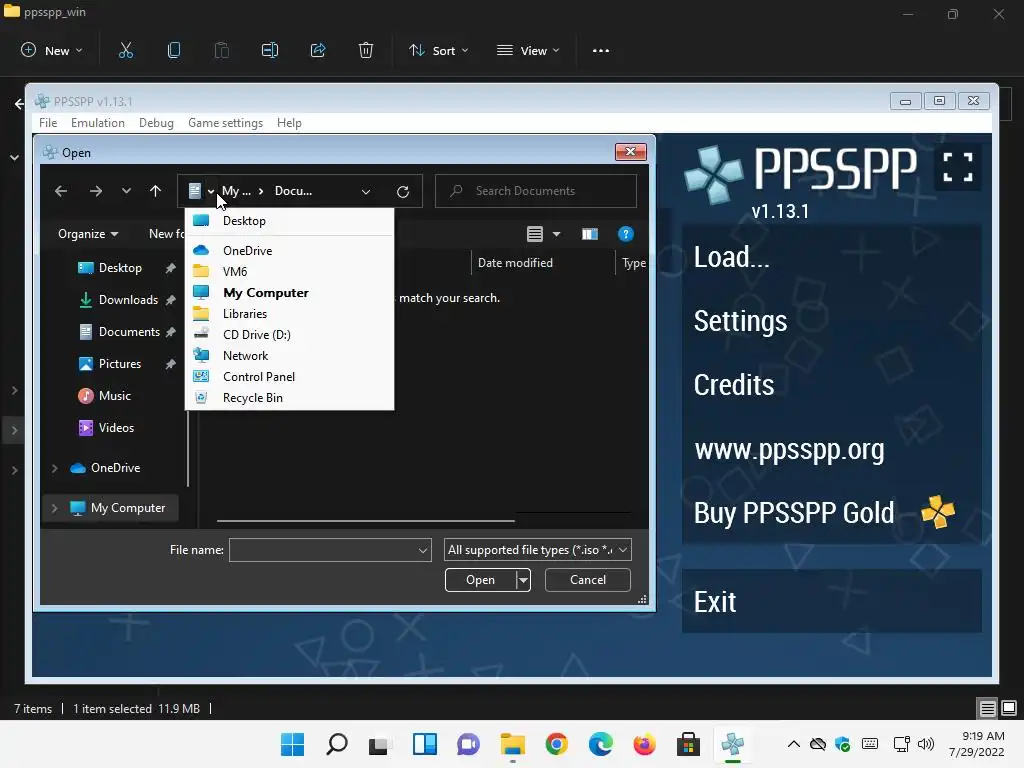Expand address bar history dropdown
This screenshot has height=768, width=1024.
pos(366,191)
